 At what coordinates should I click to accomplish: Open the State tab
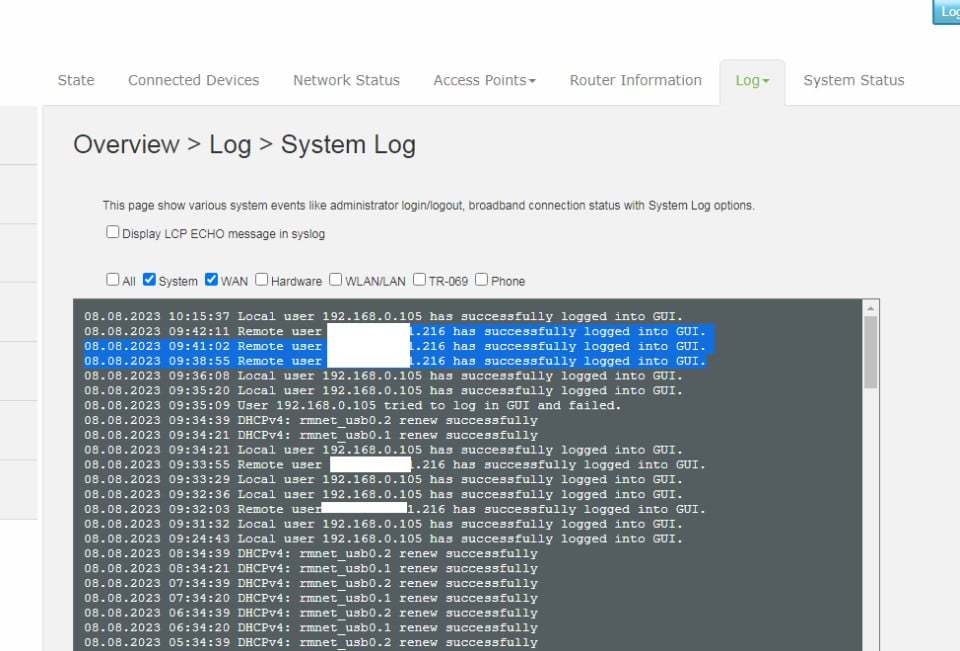pyautogui.click(x=76, y=80)
